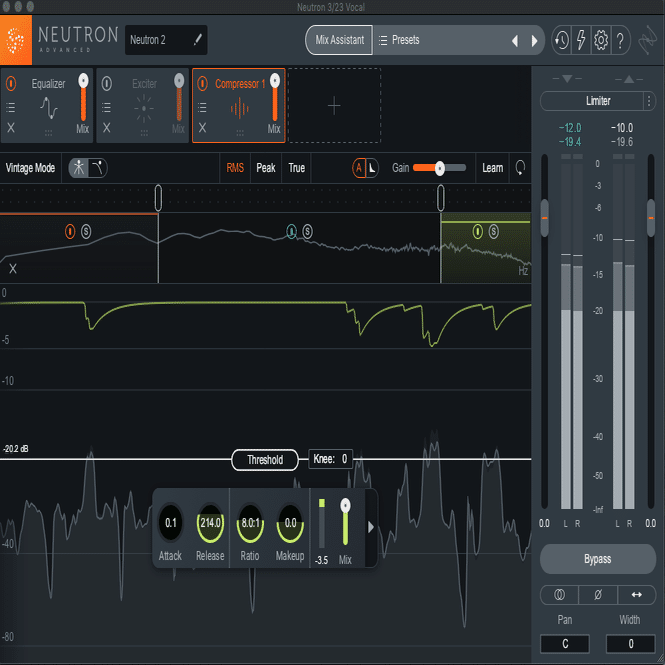665x665 pixels.
Task: Click the first crossover handle
Action: point(158,198)
